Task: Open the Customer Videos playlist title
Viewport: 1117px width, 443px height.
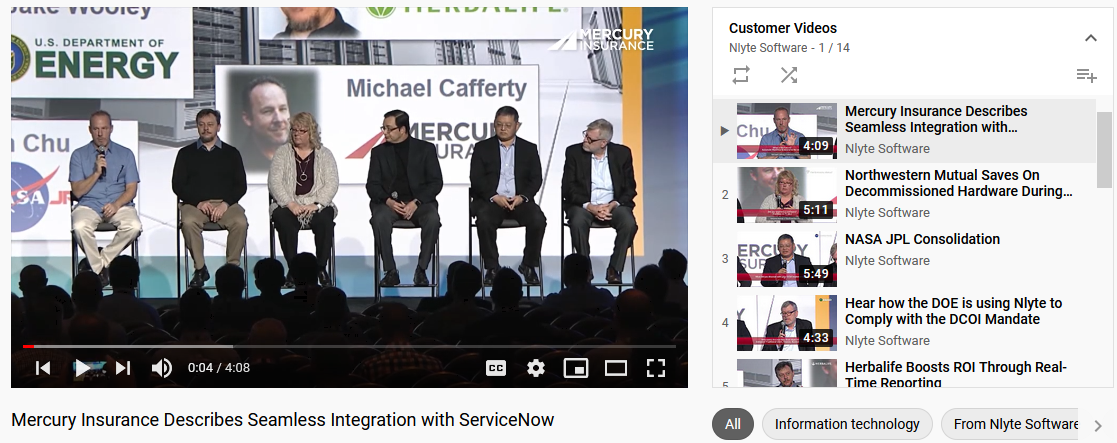Action: (783, 28)
